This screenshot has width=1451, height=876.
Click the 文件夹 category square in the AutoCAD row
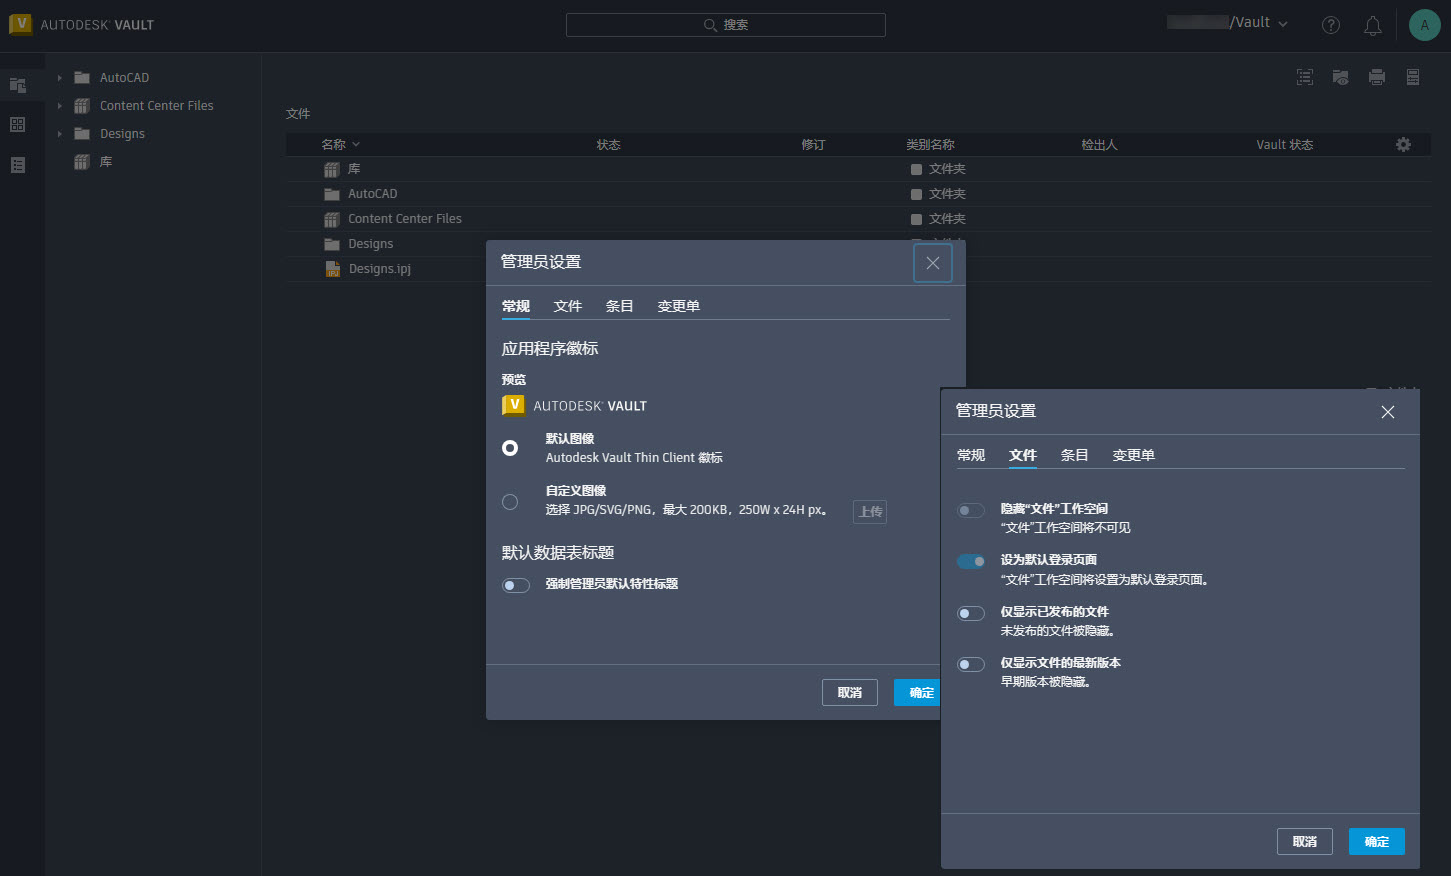coord(916,195)
